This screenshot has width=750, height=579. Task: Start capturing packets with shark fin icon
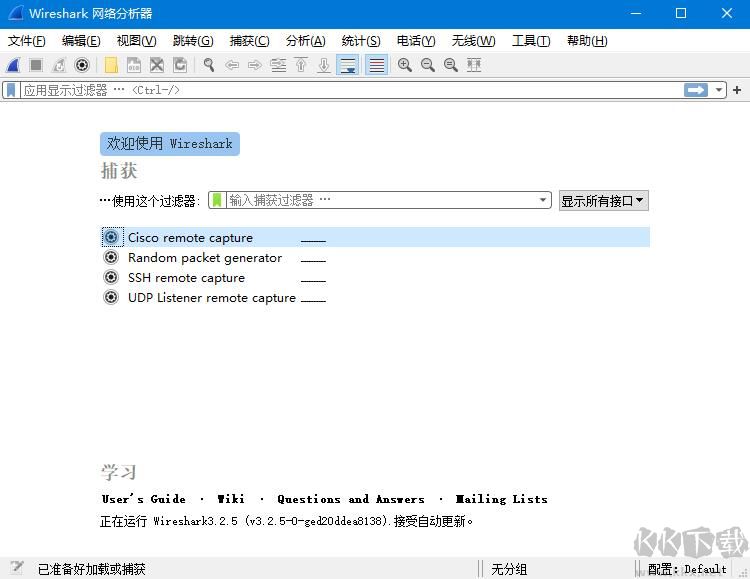(13, 65)
